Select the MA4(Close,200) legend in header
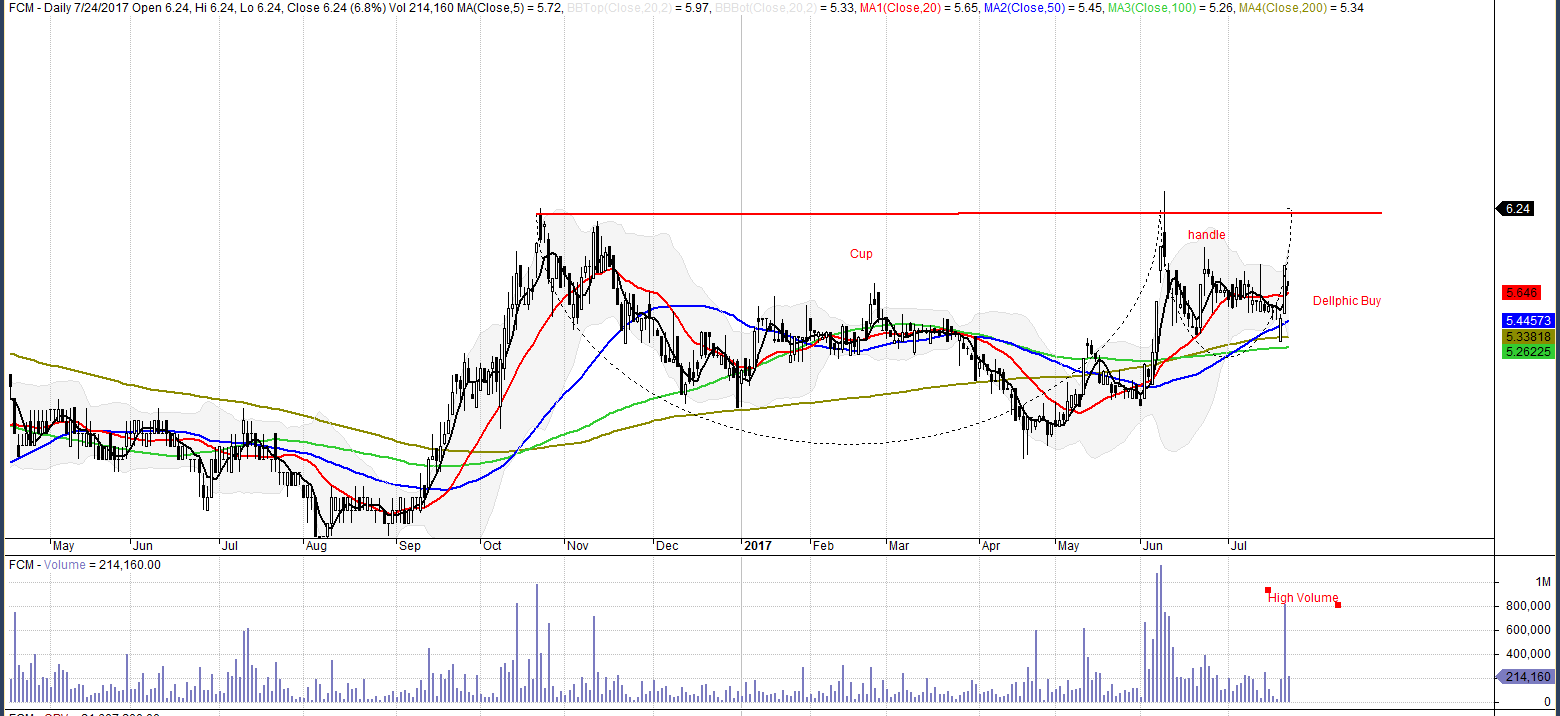Screen dimensions: 1560x716 point(1313,7)
